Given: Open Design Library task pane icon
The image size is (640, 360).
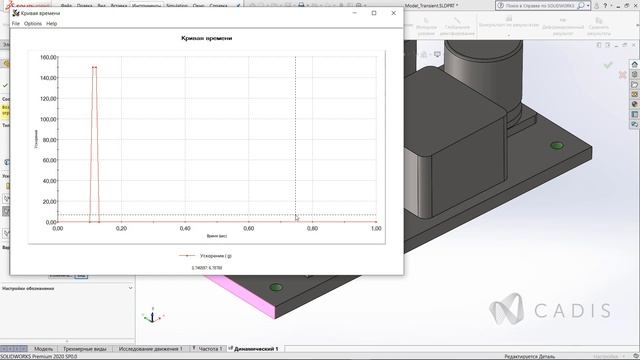Looking at the screenshot, I should point(634,74).
